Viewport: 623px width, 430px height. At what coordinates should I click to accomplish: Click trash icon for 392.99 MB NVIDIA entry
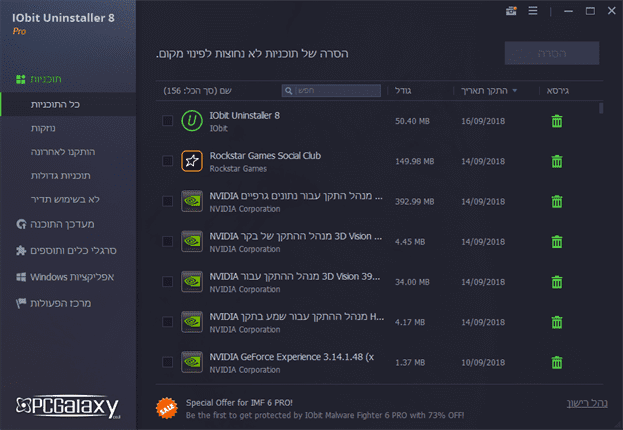click(x=557, y=201)
